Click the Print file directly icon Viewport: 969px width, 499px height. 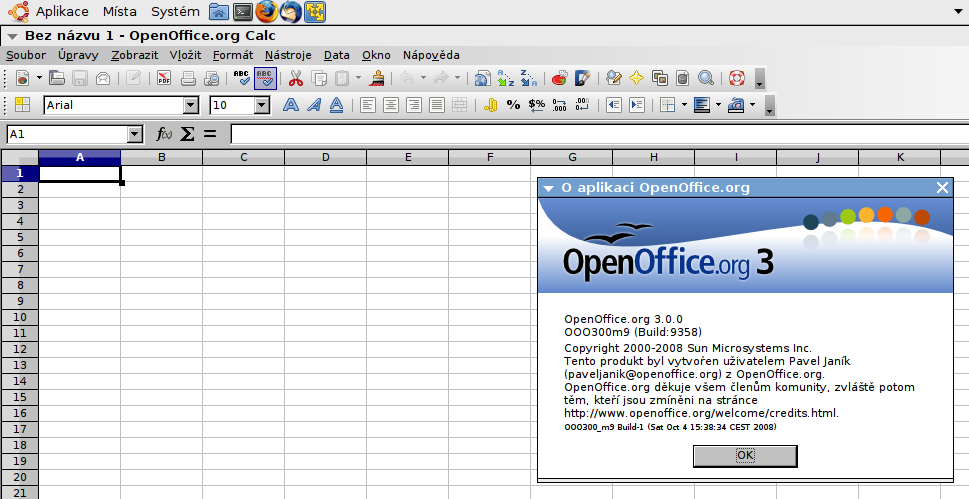point(188,79)
